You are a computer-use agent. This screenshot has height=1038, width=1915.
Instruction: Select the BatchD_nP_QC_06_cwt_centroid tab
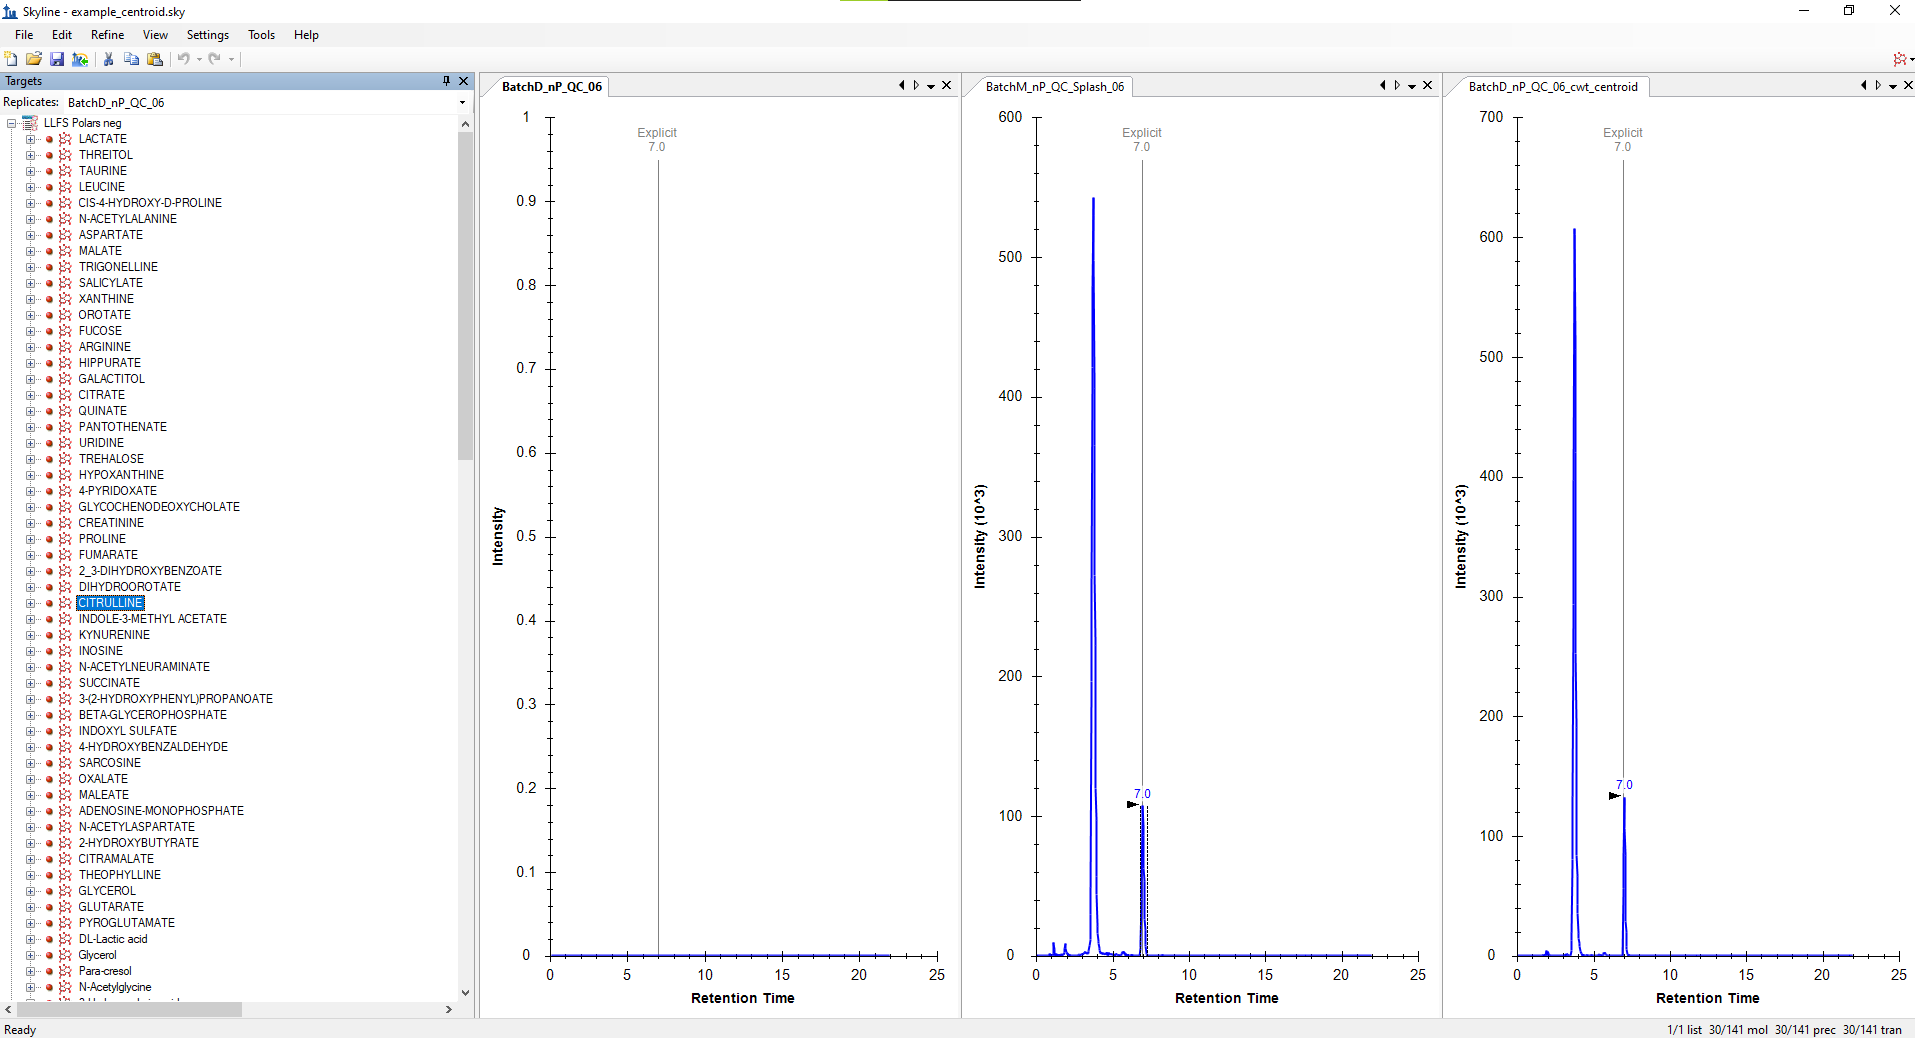(1552, 87)
